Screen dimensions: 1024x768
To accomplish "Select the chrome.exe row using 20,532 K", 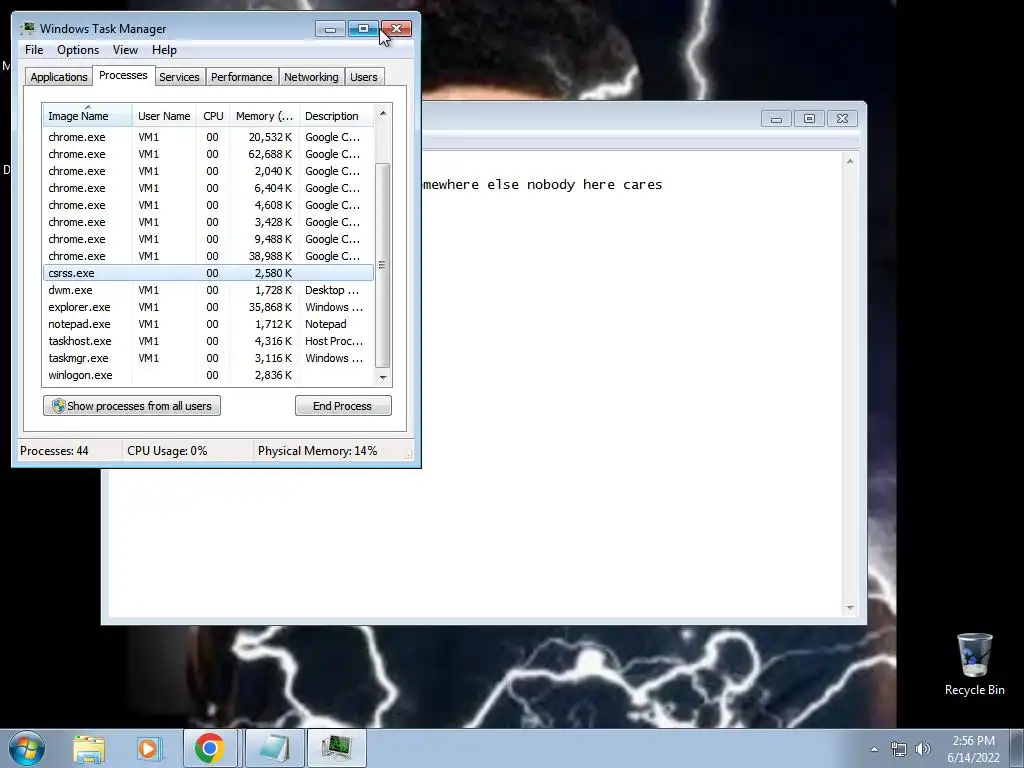I will pos(208,137).
